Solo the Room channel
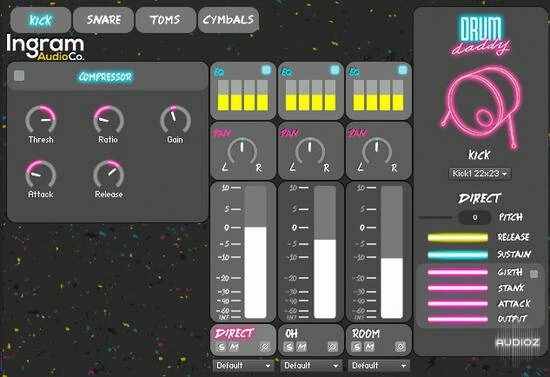 click(357, 347)
